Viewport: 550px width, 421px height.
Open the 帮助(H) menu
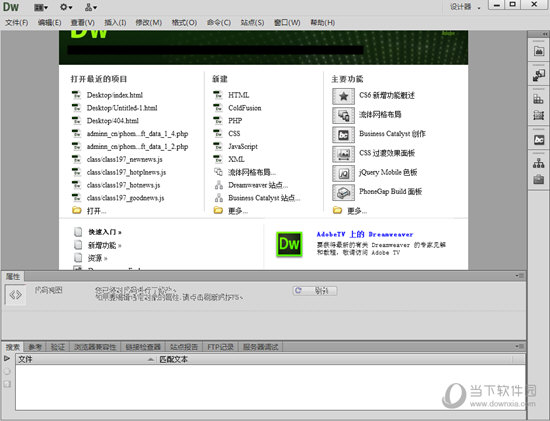(x=323, y=22)
